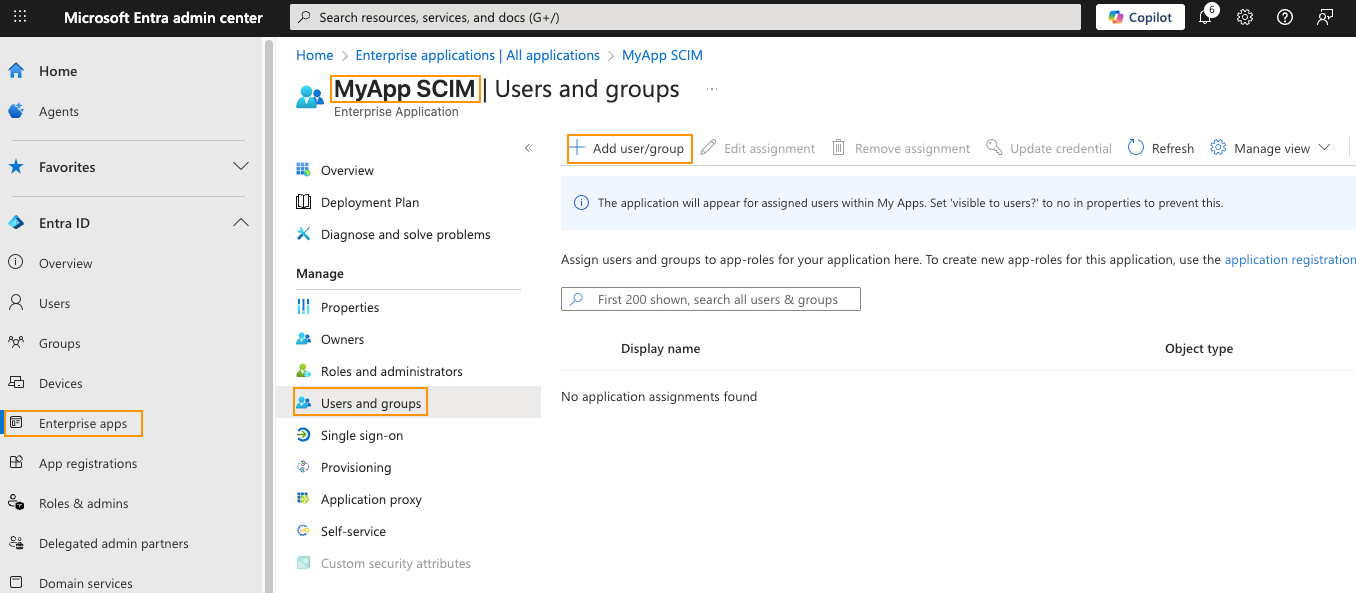The height and width of the screenshot is (593, 1356).
Task: Click the Microsoft Entra admin center title
Action: (163, 17)
